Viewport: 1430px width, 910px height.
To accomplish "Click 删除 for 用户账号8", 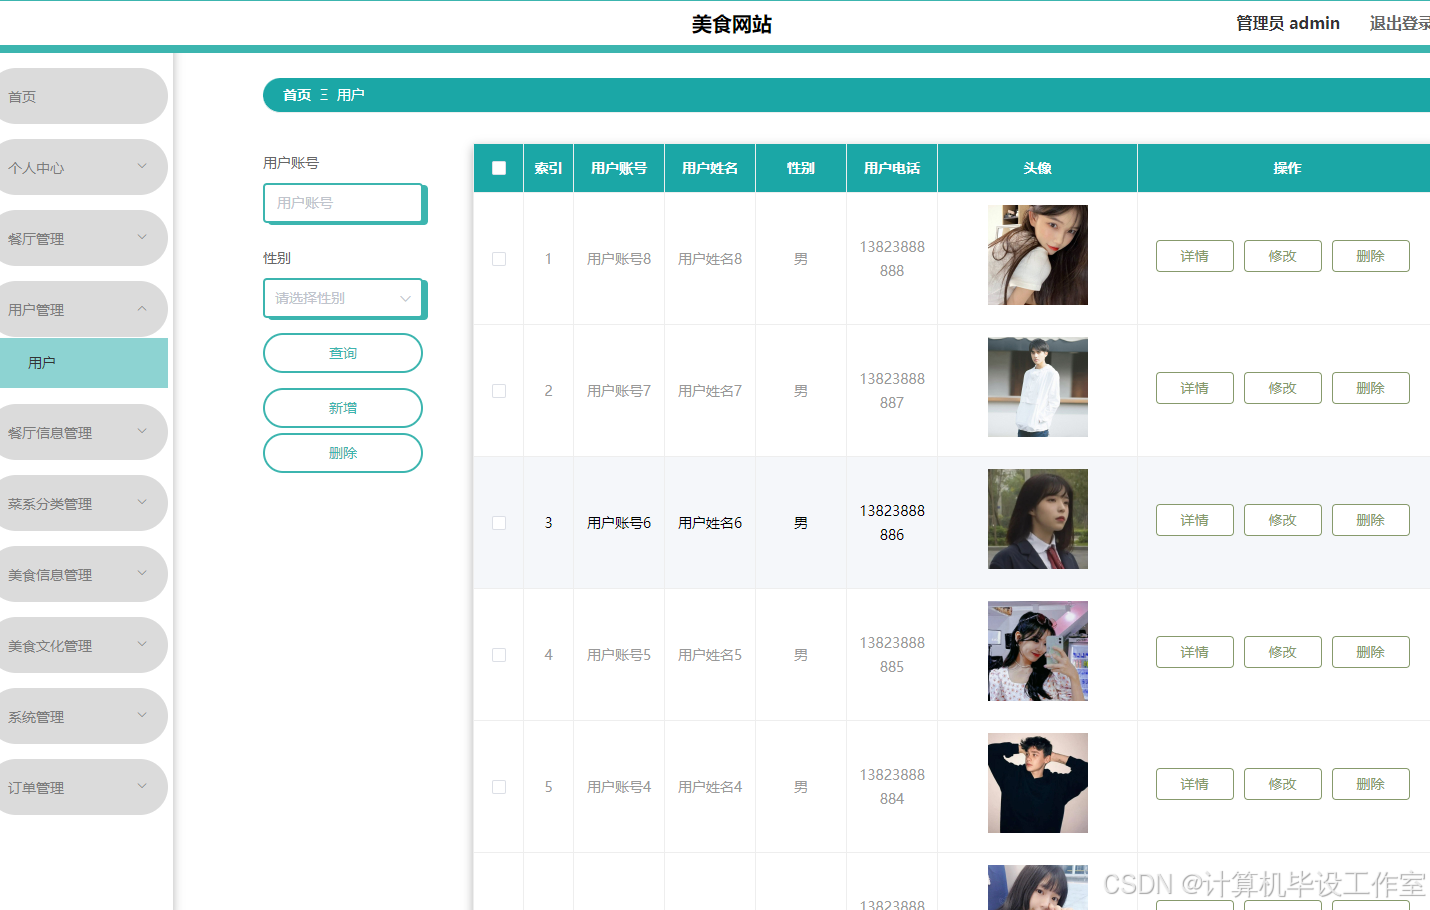I will pyautogui.click(x=1371, y=256).
